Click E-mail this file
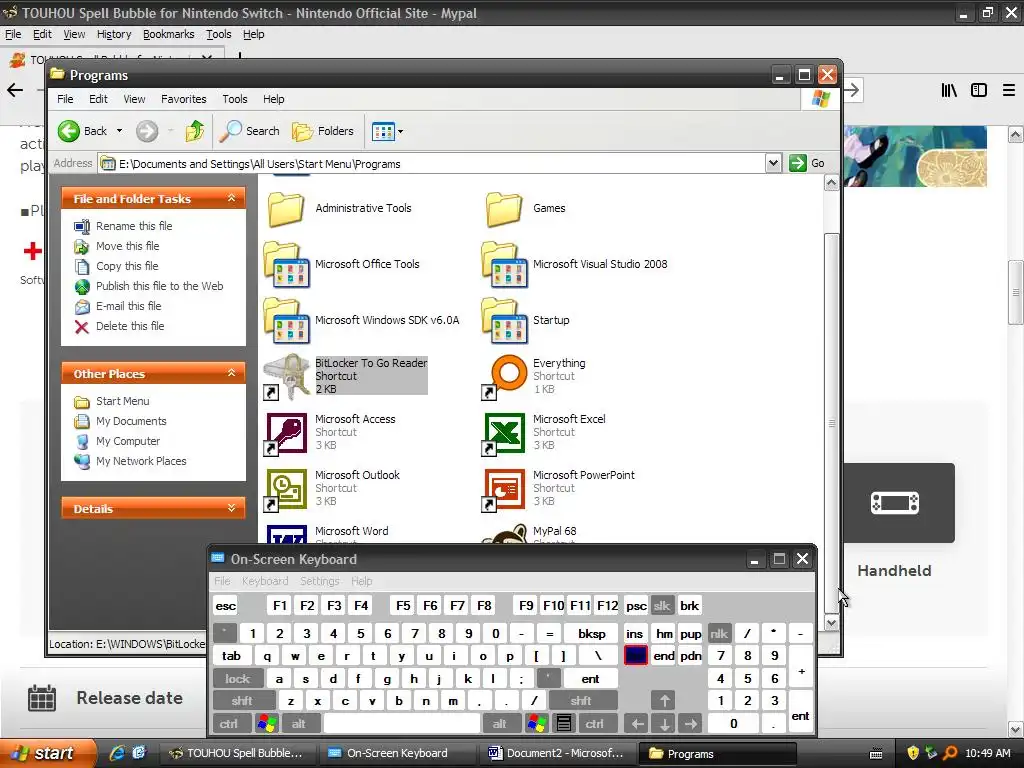Screen dimensions: 1024x768 tap(128, 306)
